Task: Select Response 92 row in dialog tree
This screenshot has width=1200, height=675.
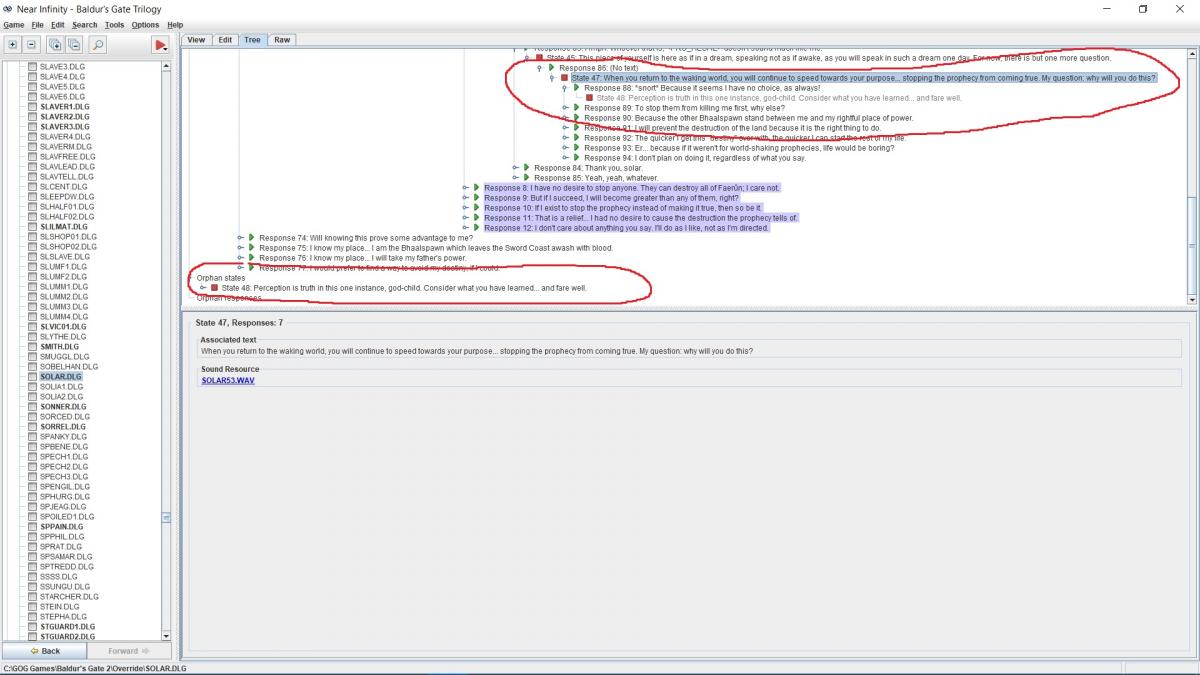Action: tap(745, 138)
